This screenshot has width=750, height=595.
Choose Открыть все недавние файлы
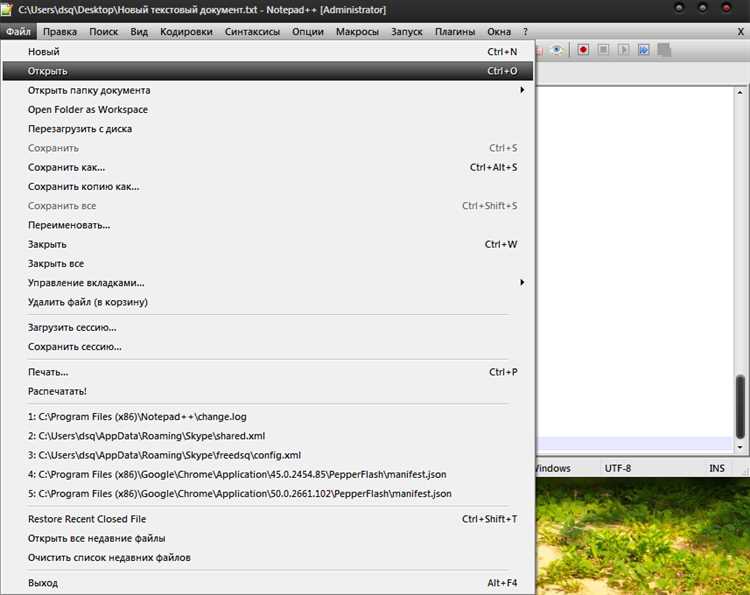click(268, 538)
